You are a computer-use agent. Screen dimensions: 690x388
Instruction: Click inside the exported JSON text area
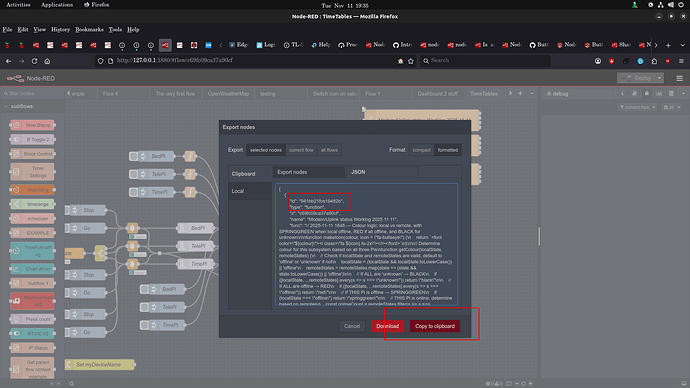pos(366,244)
